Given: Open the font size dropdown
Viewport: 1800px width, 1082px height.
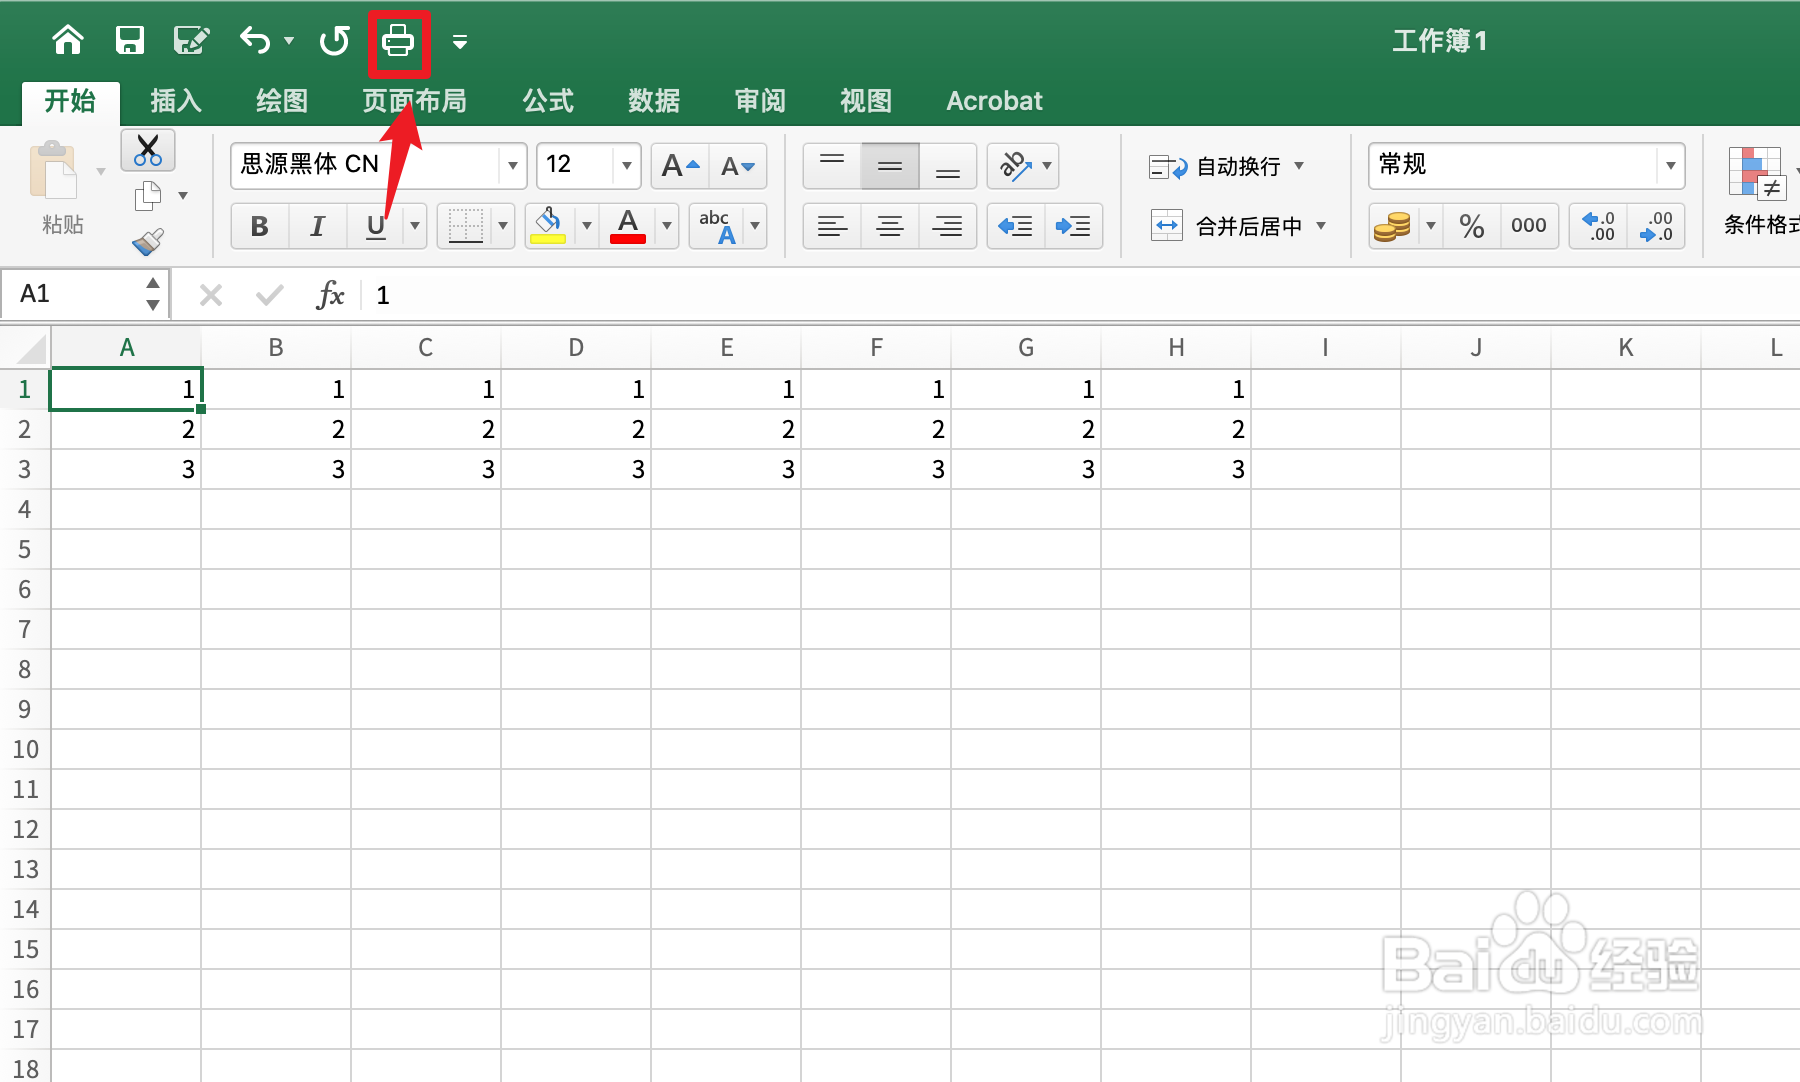Looking at the screenshot, I should pyautogui.click(x=626, y=166).
